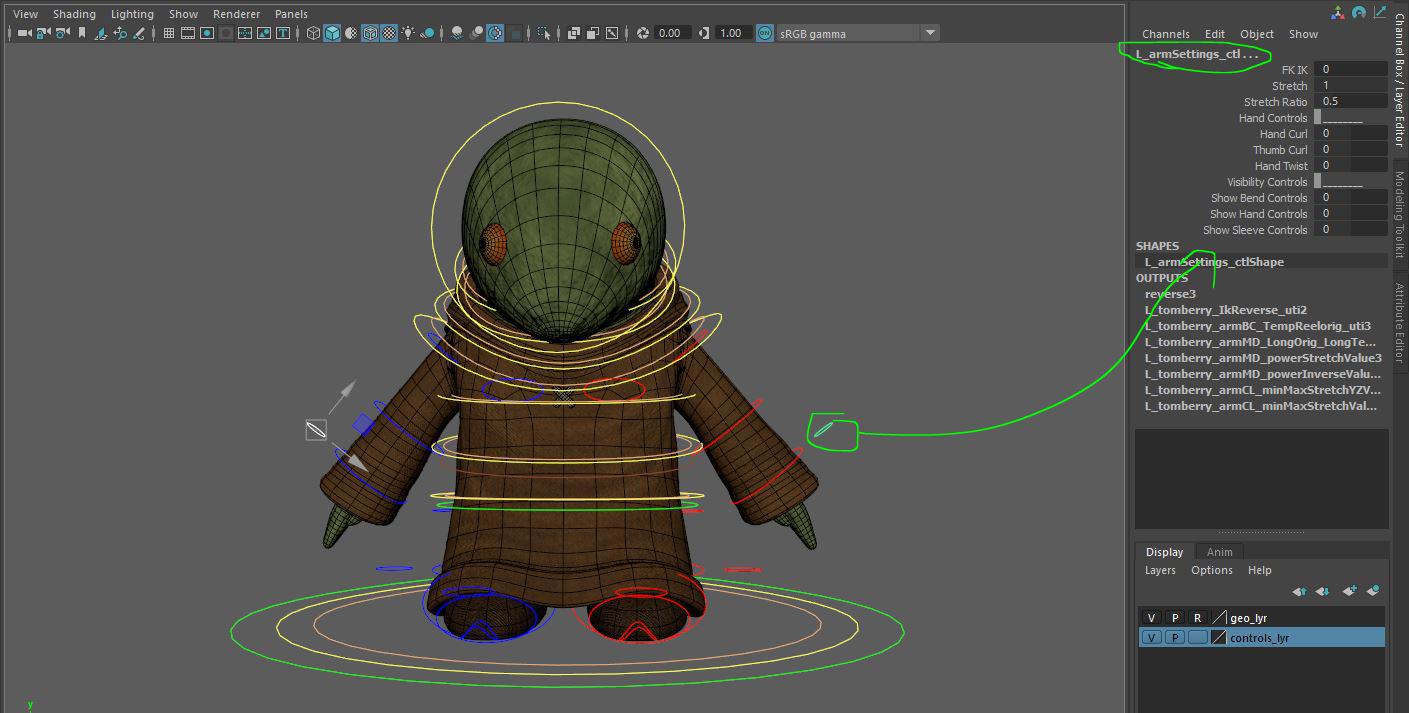Screen dimensions: 1409x713
Task: Open the Renderer menu
Action: (236, 14)
